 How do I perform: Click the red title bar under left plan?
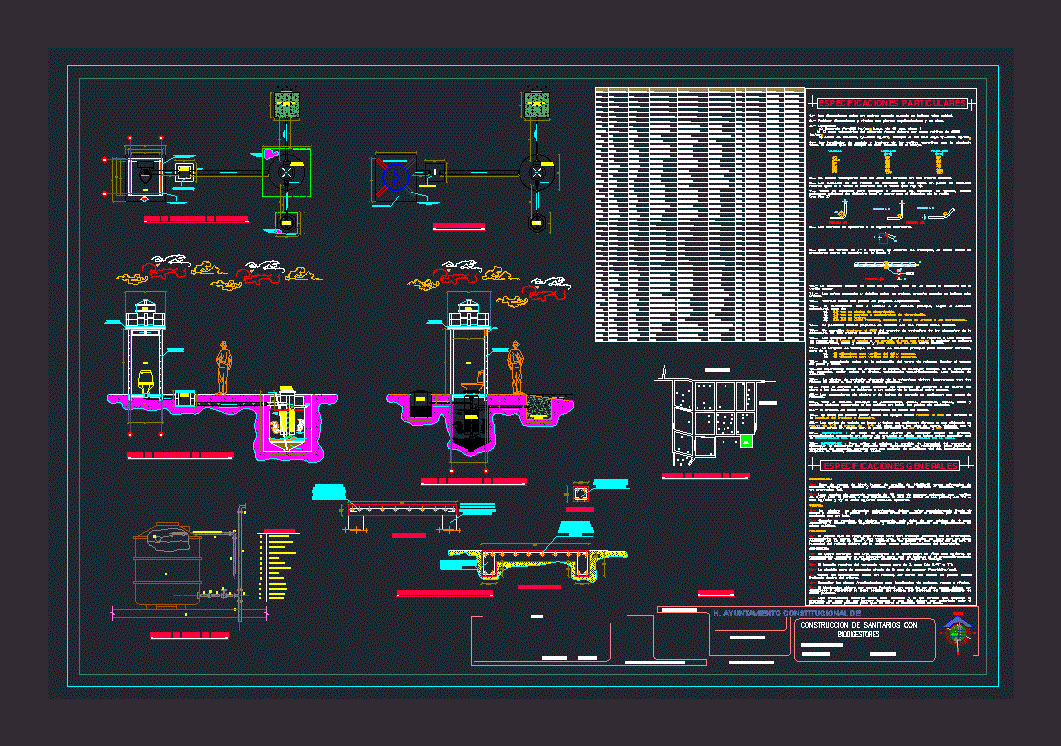[195, 218]
